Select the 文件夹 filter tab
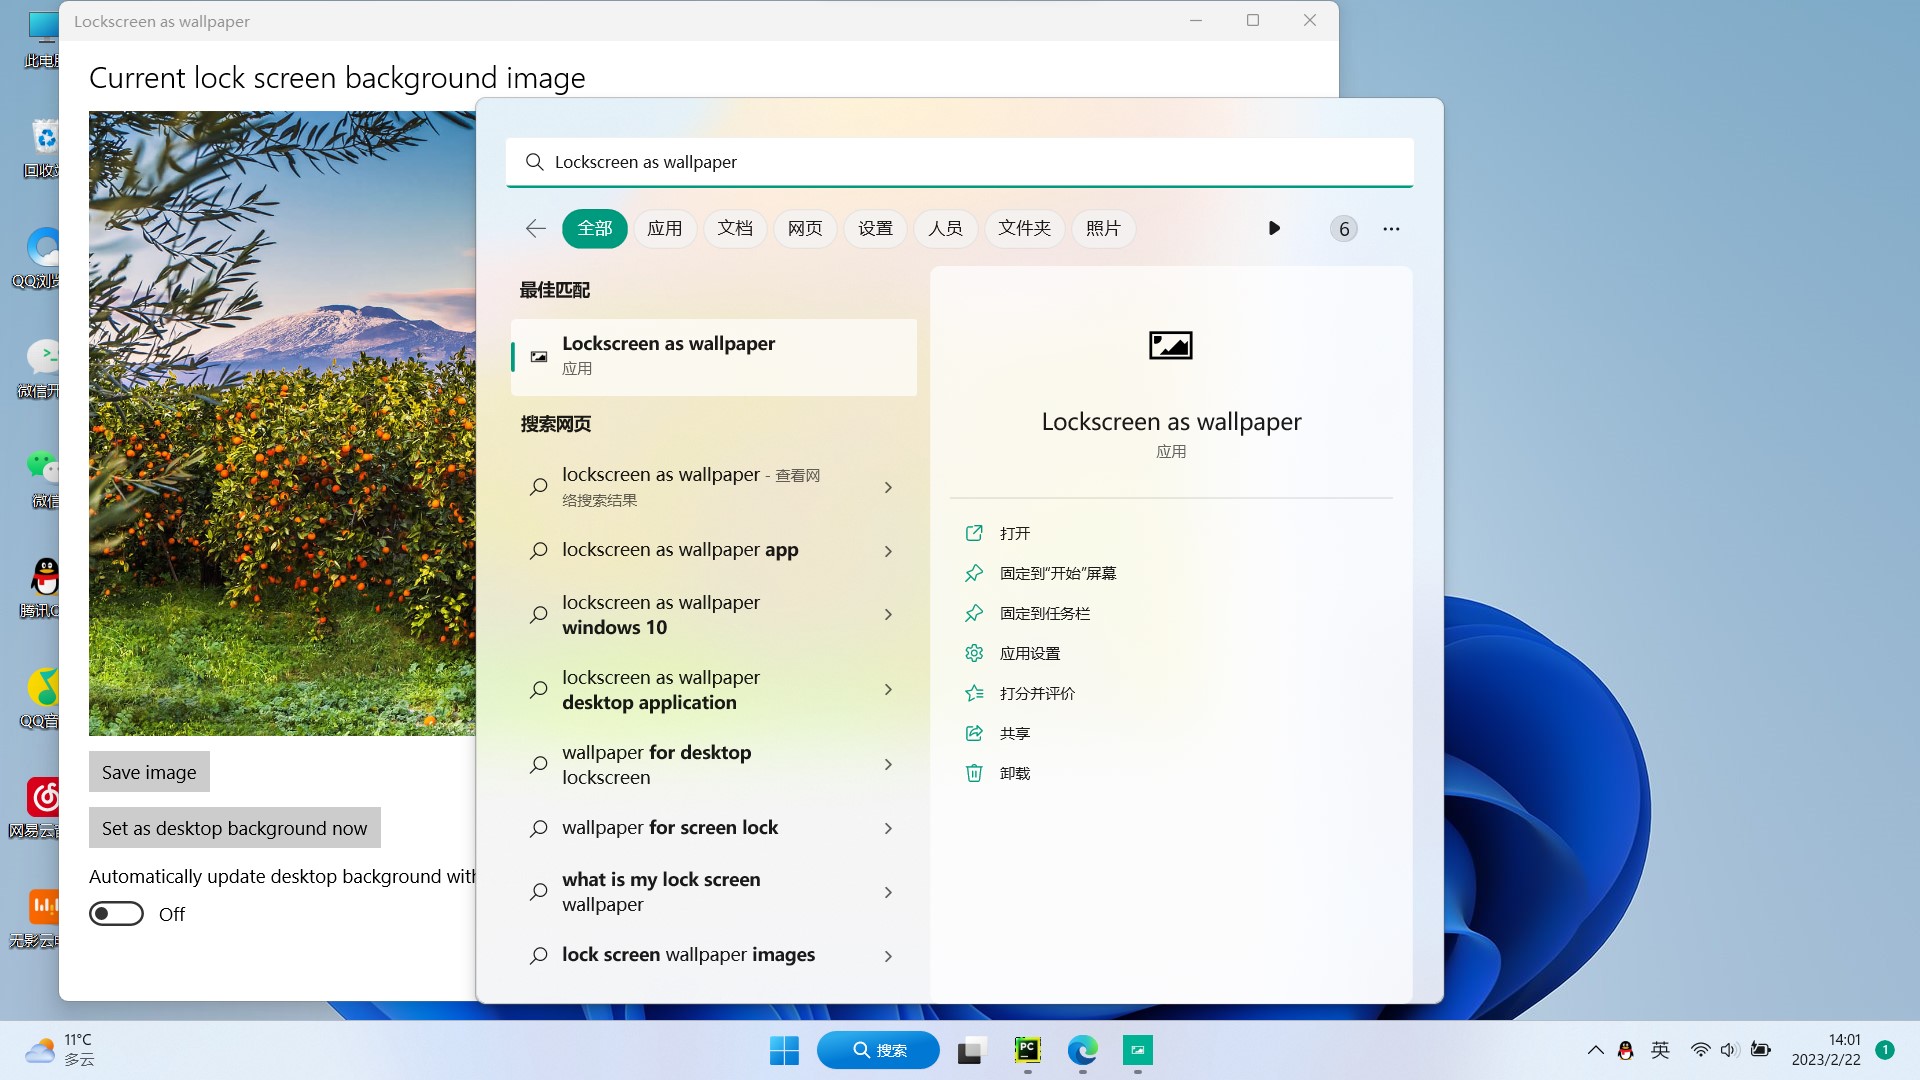The height and width of the screenshot is (1080, 1920). tap(1025, 229)
